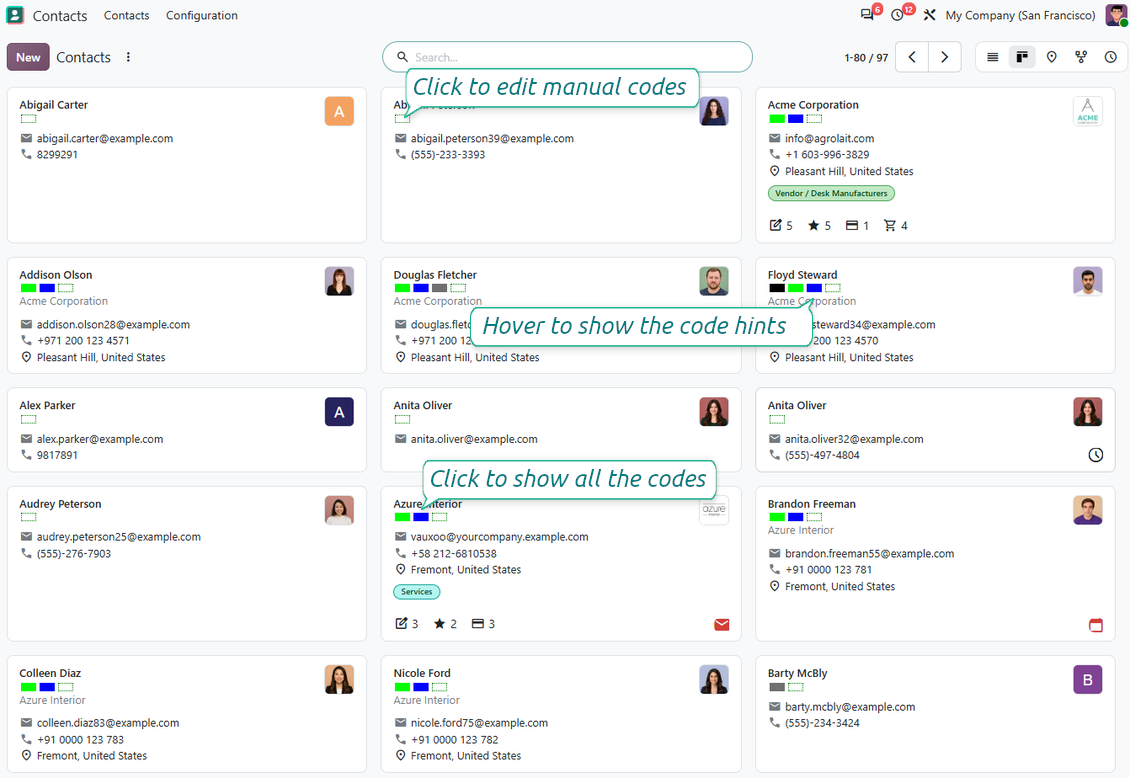Switch to kanban view
1130x778 pixels.
pos(1022,57)
